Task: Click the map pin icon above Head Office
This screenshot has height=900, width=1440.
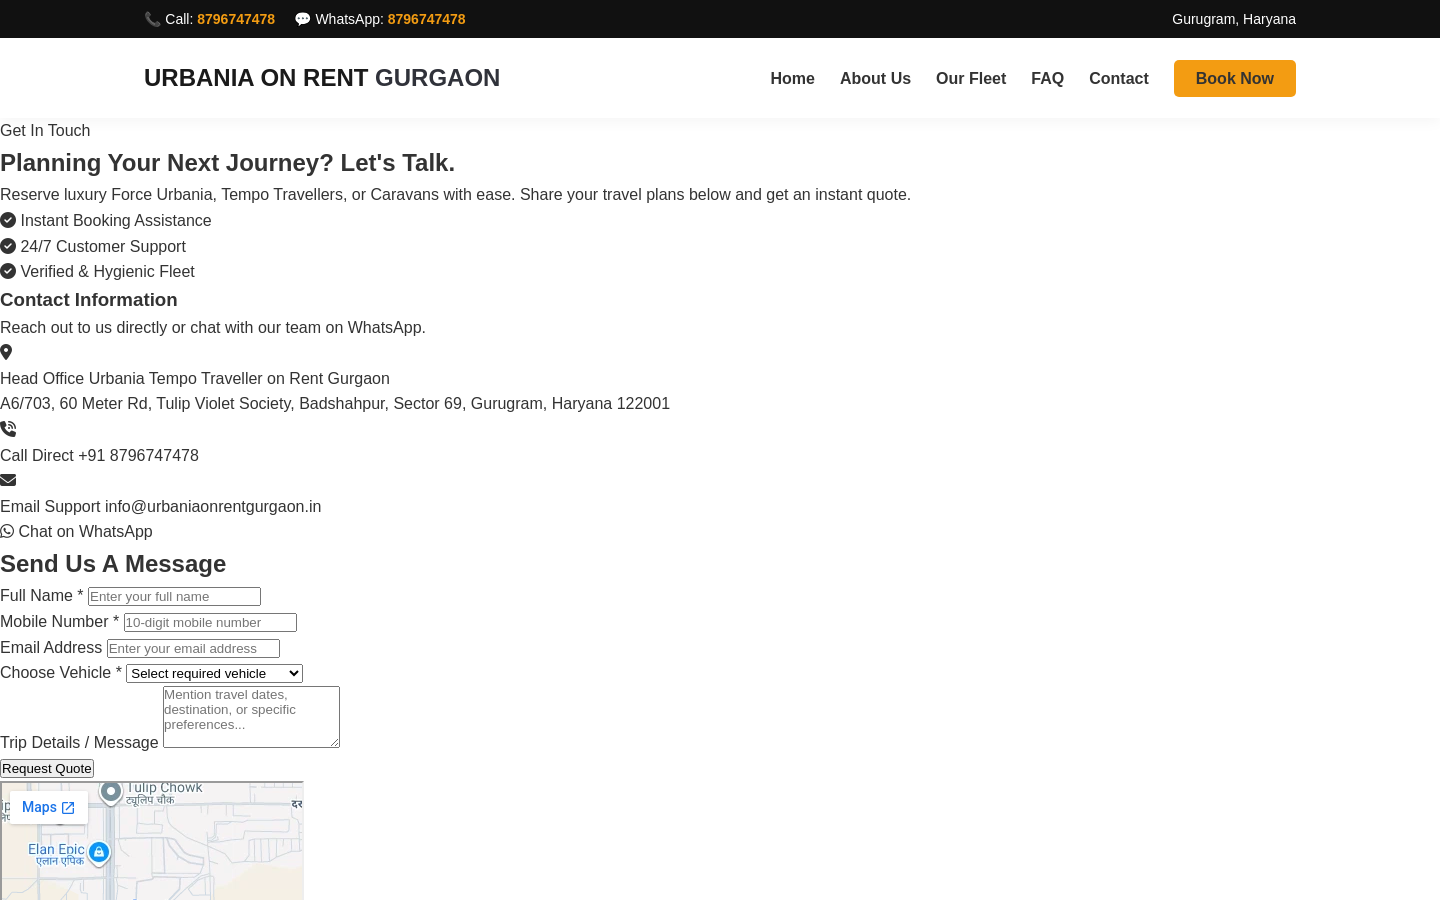Action: click(6, 352)
